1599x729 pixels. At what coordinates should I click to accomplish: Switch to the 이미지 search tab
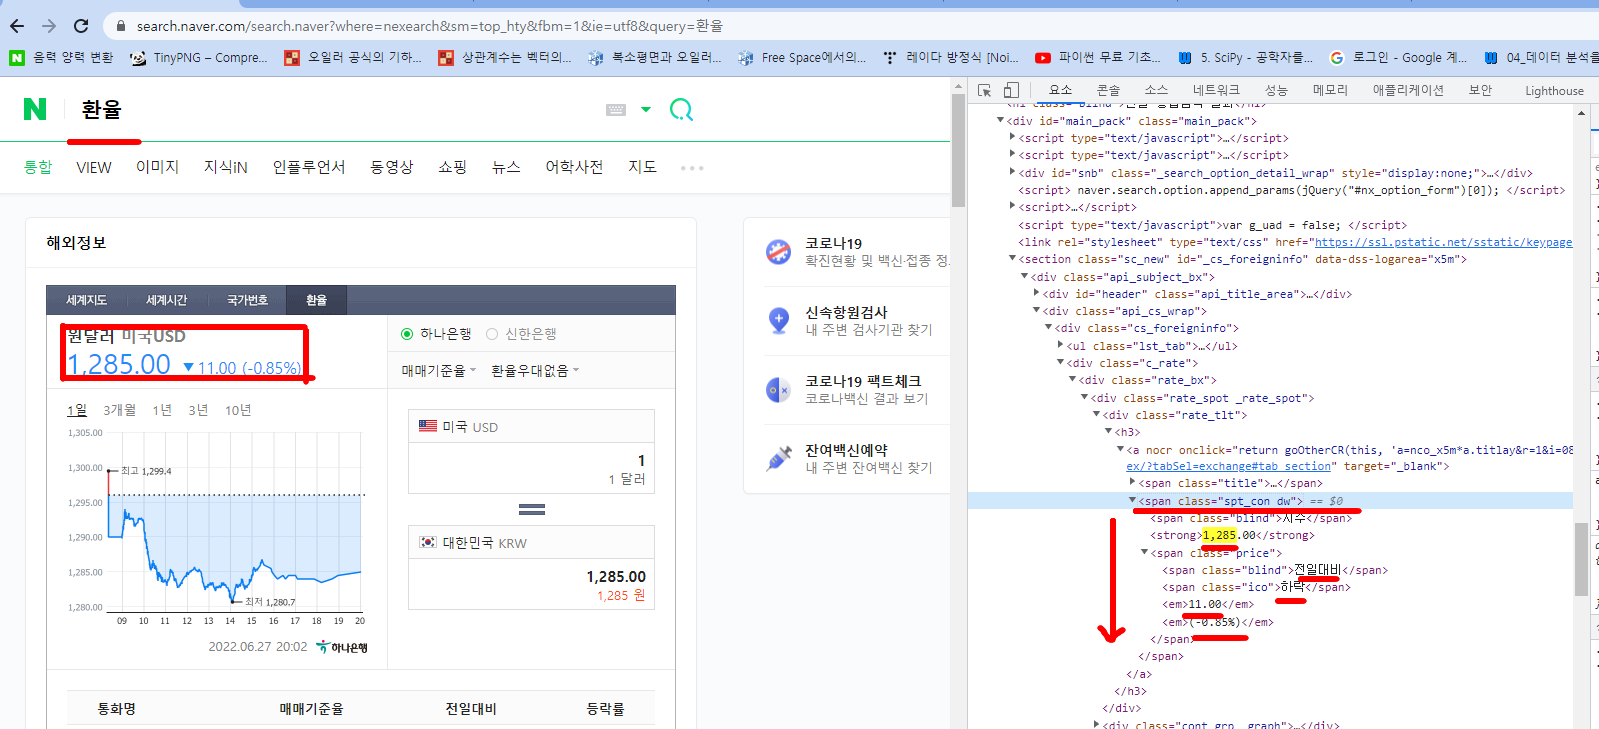click(x=157, y=167)
